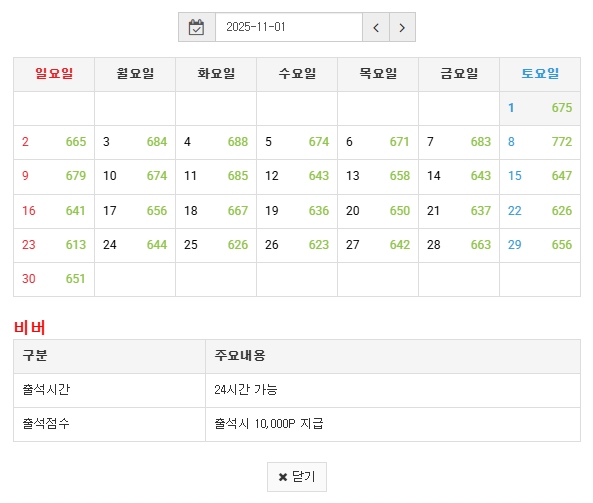Click the 일요일 column header
The width and height of the screenshot is (593, 503).
coord(54,74)
